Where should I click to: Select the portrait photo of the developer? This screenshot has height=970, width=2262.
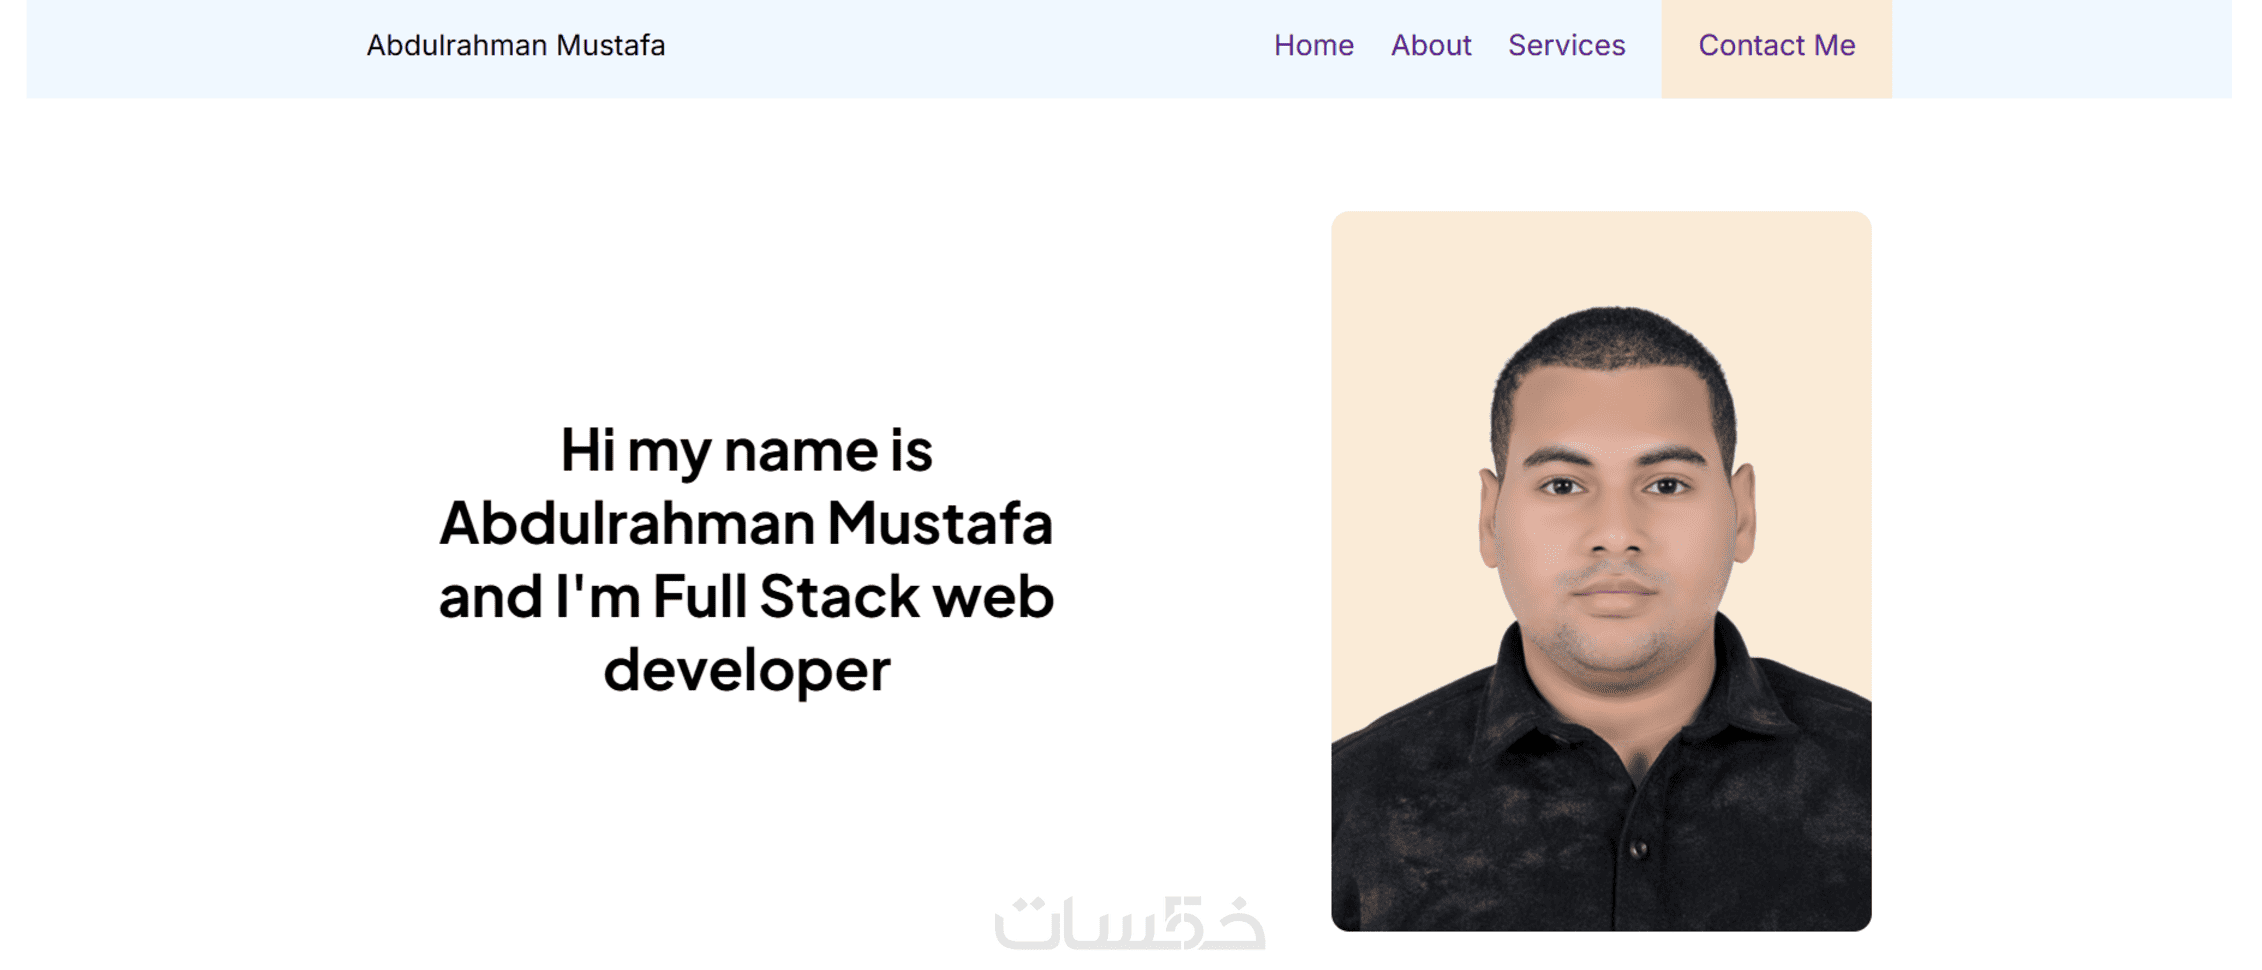(1601, 571)
